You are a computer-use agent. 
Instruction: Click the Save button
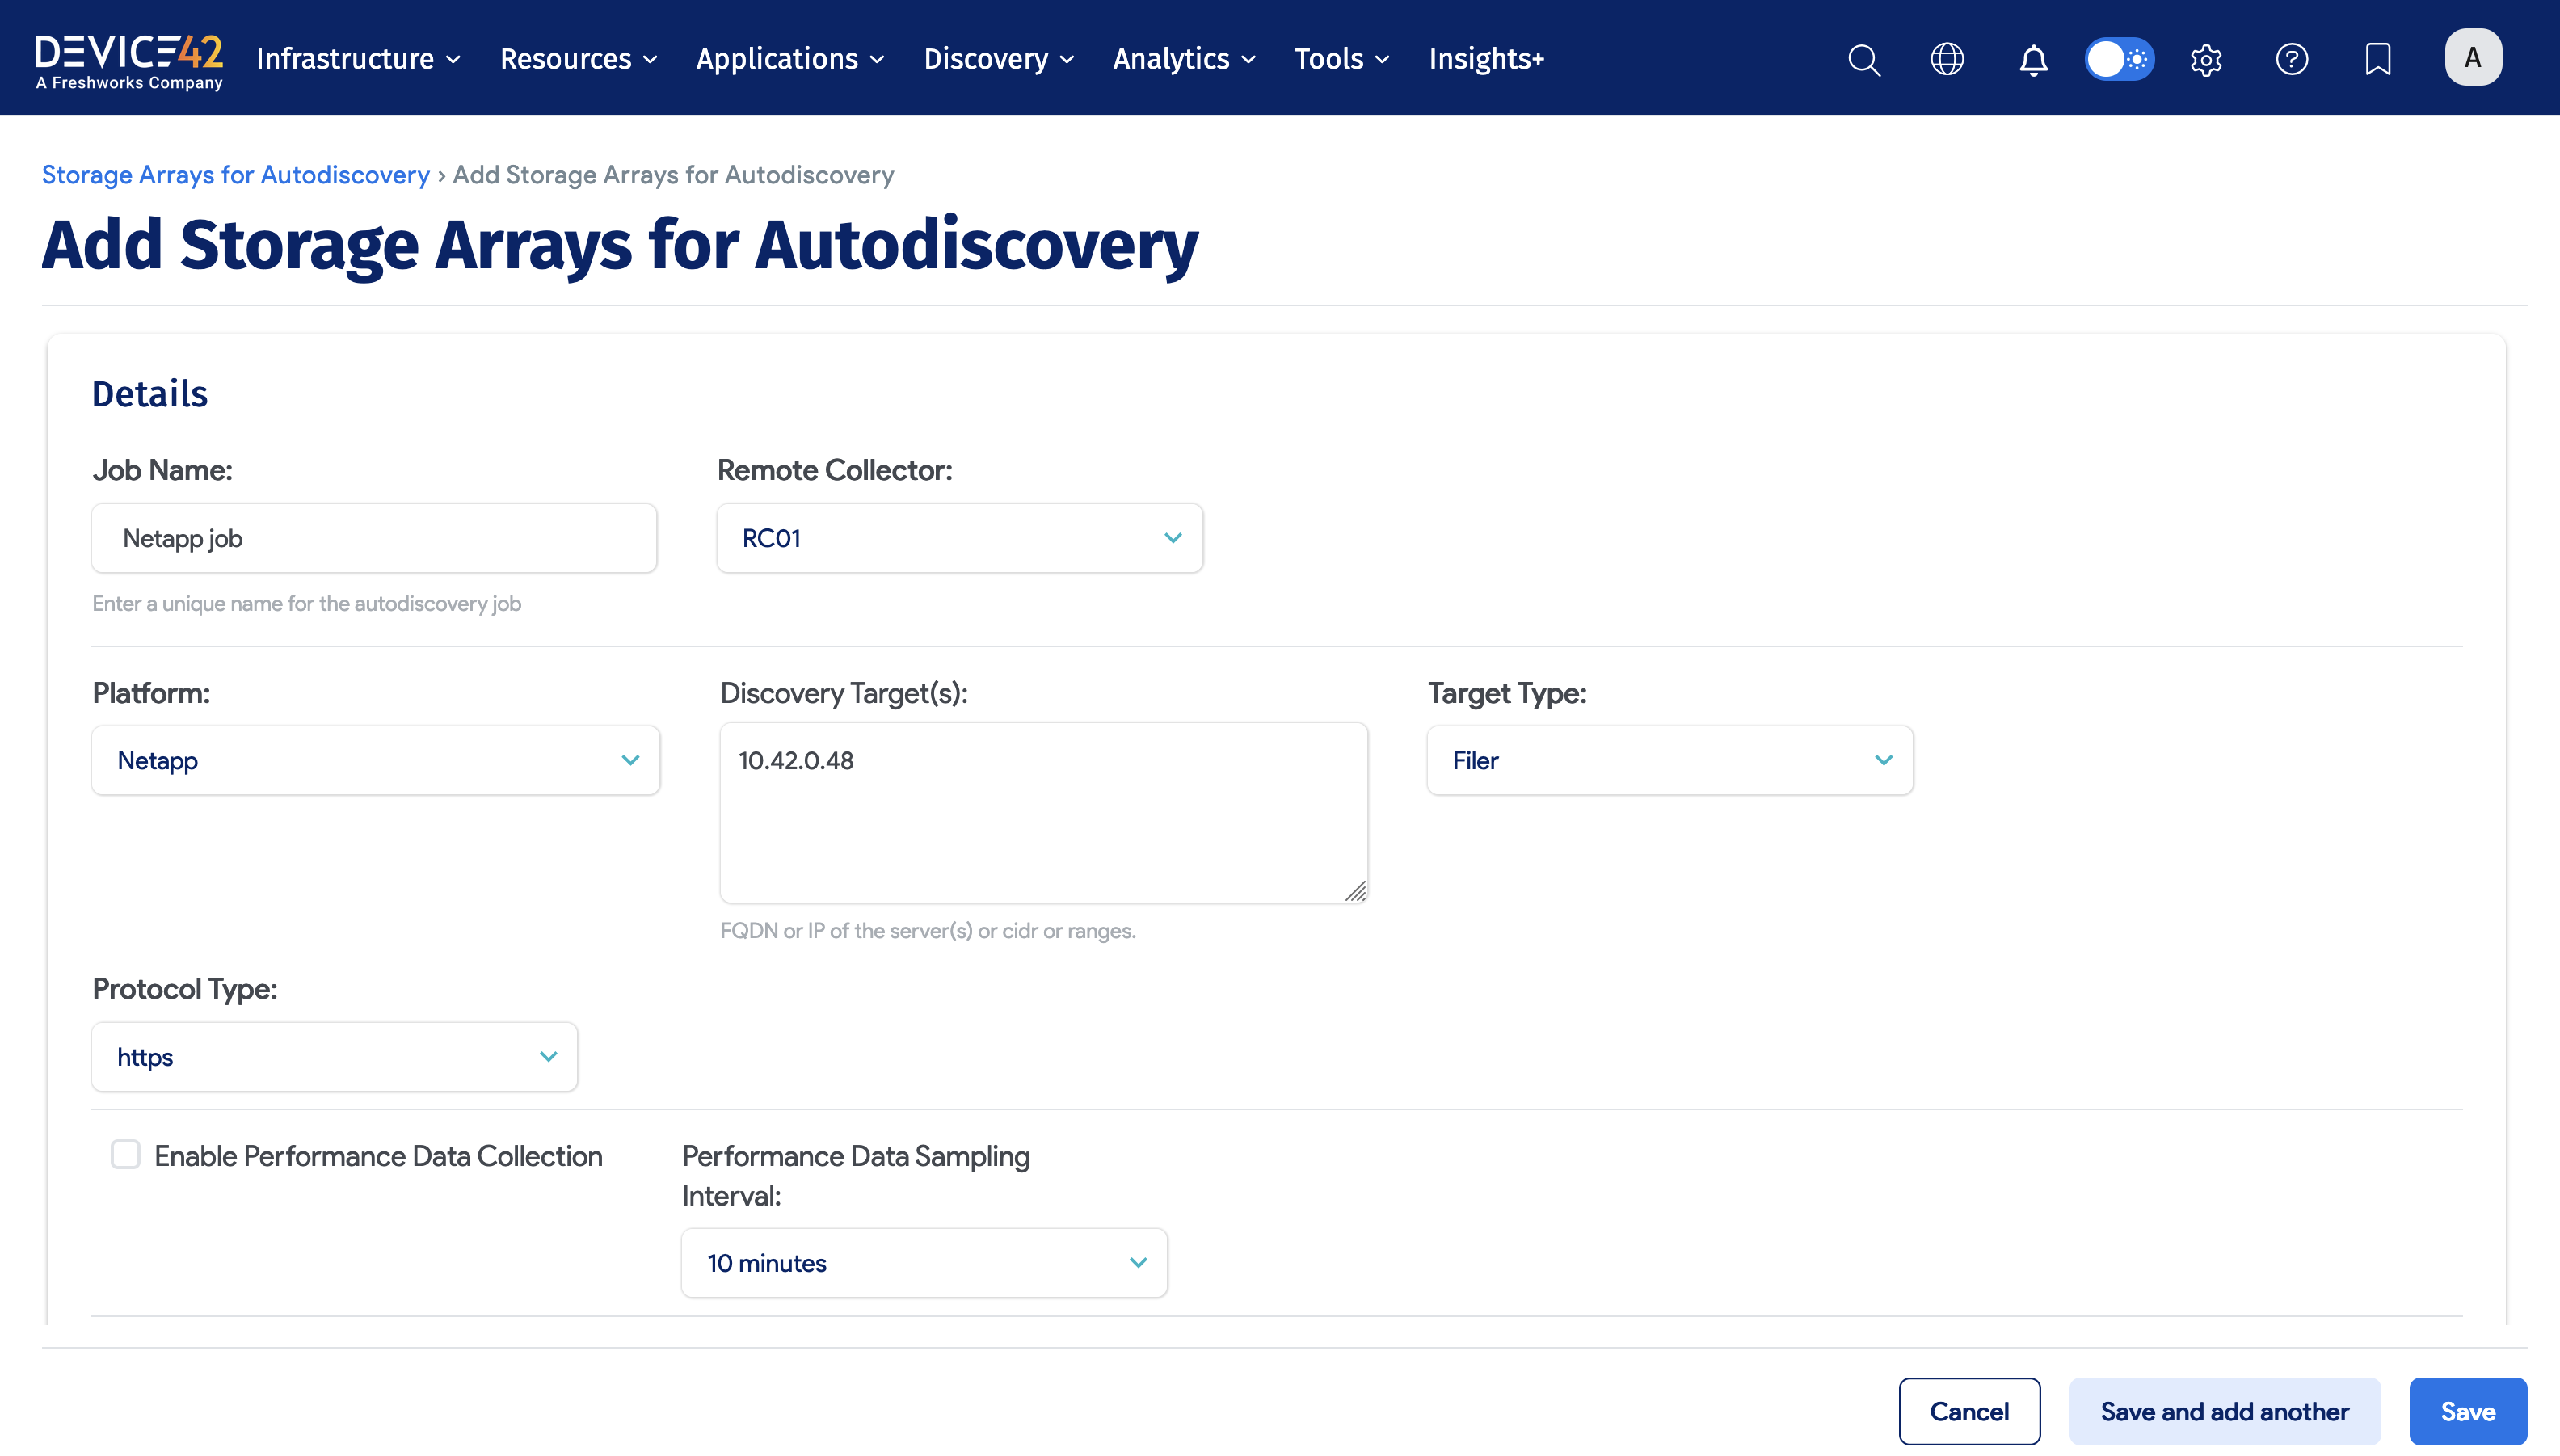tap(2467, 1411)
